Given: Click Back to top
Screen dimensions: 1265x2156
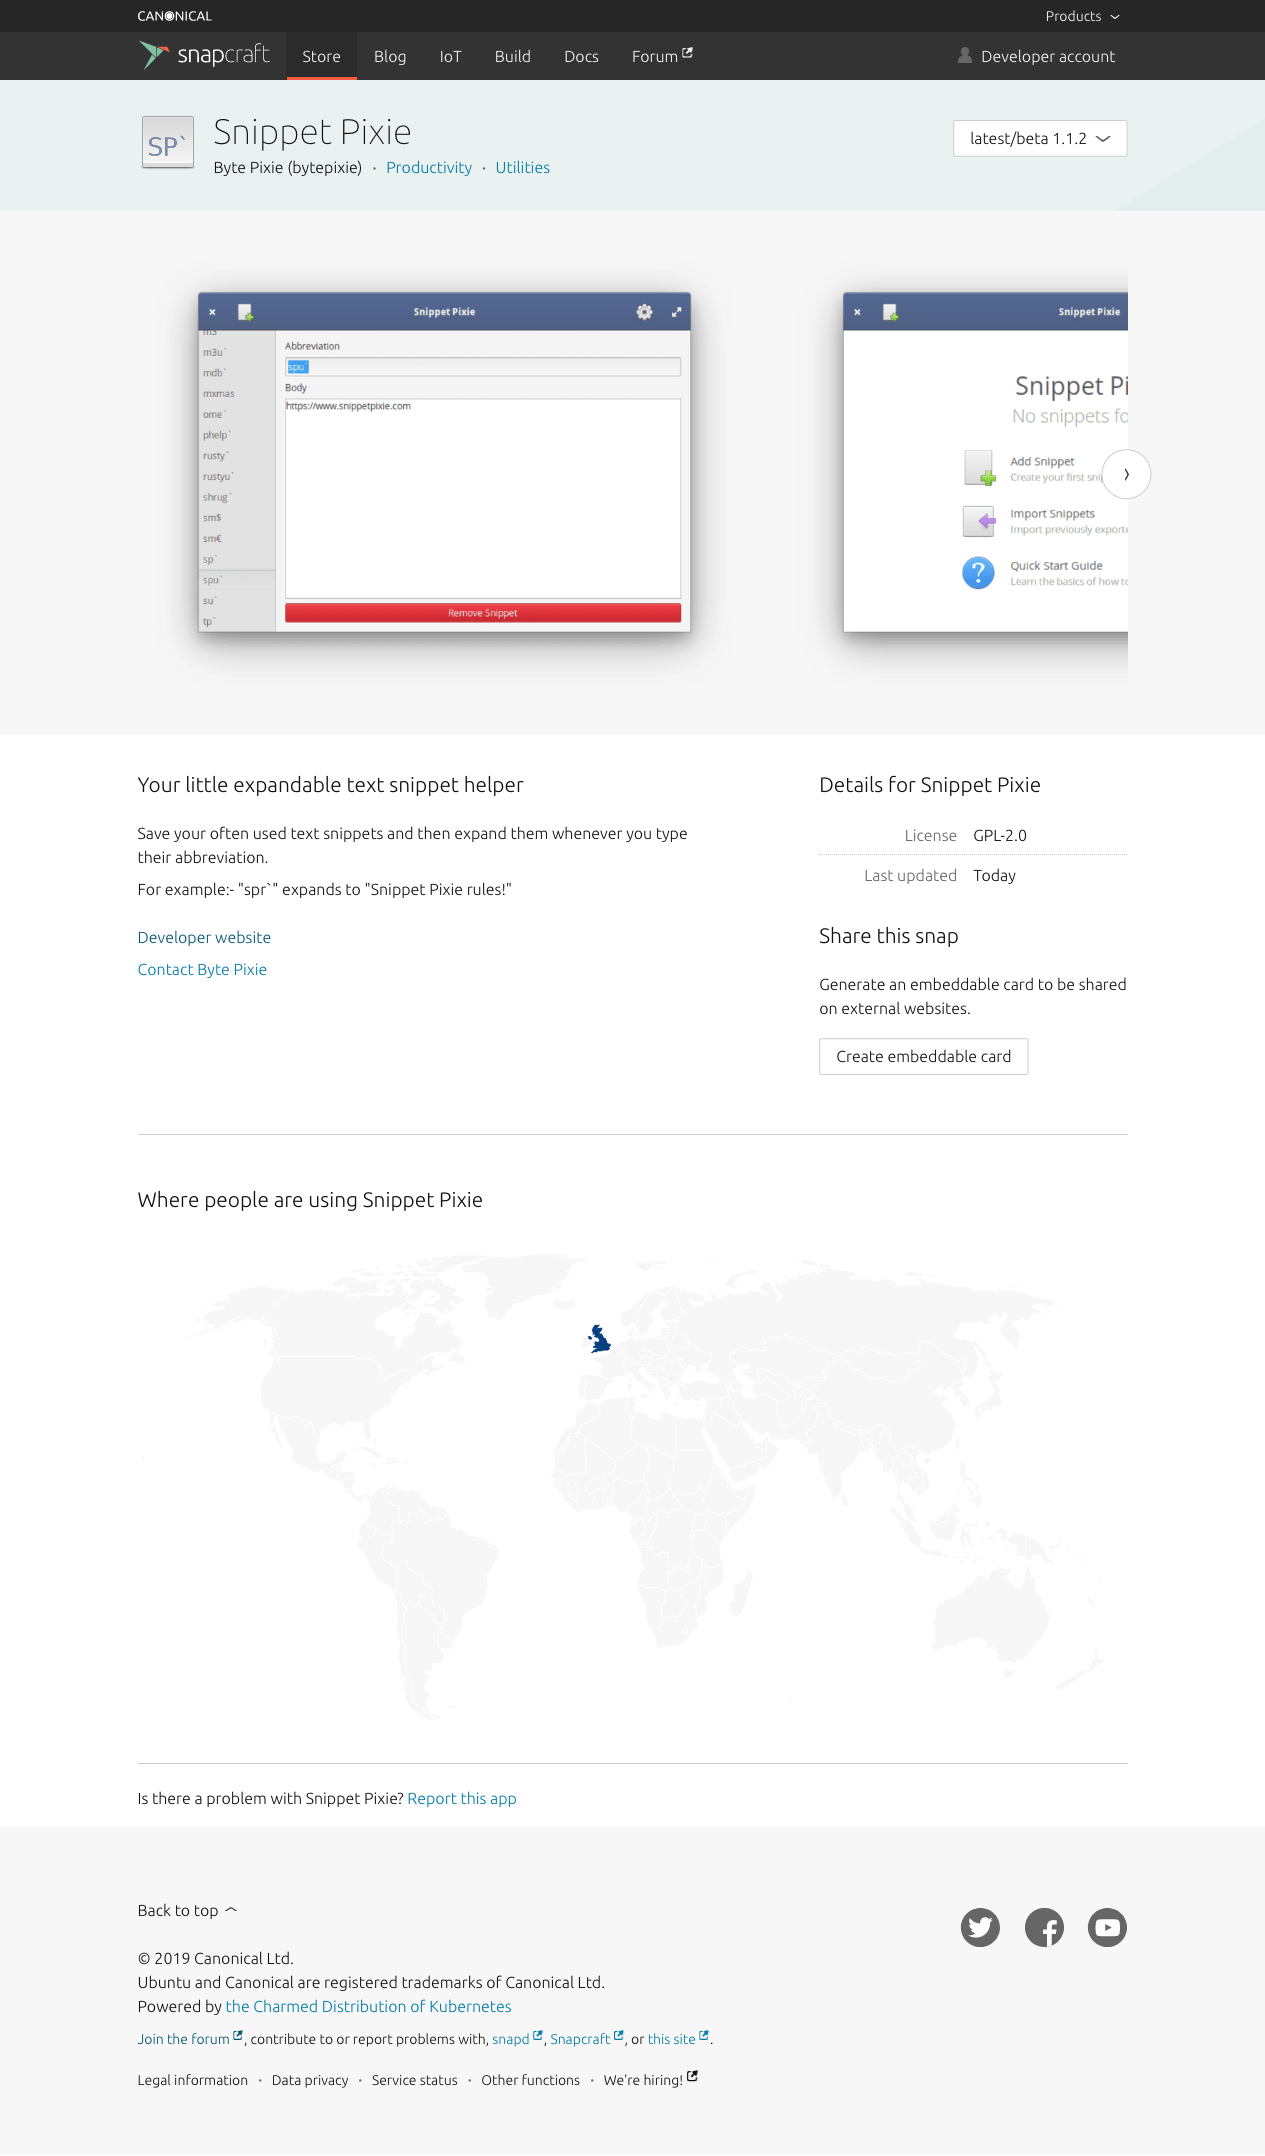Looking at the screenshot, I should click(x=187, y=1910).
